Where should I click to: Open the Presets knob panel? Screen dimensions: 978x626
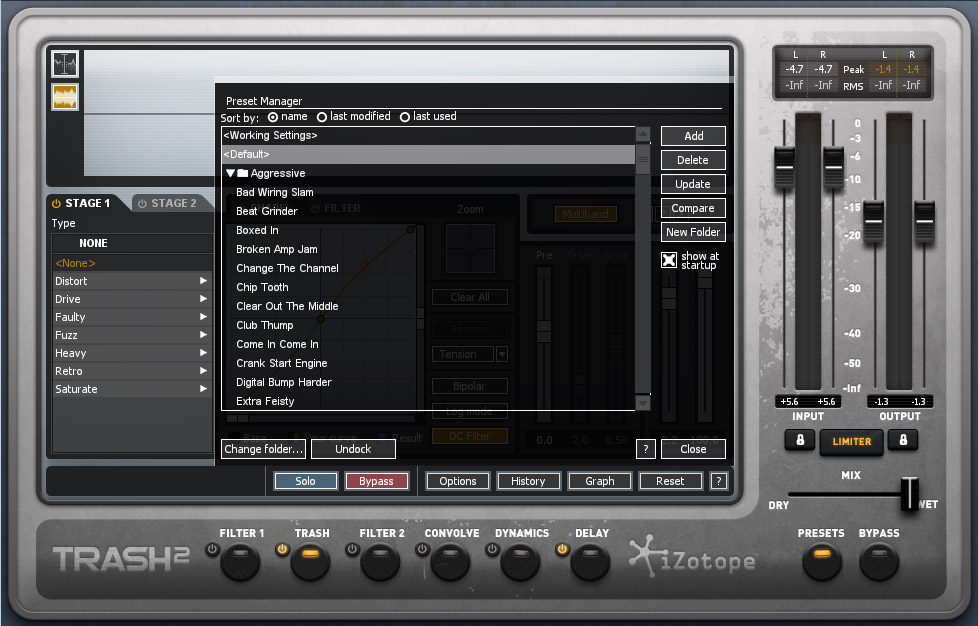click(x=821, y=563)
